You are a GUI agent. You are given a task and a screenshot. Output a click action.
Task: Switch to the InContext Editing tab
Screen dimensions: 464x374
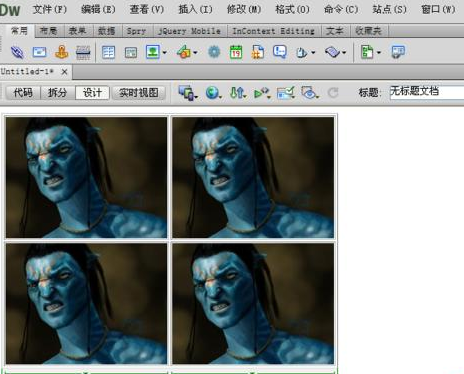tap(274, 31)
